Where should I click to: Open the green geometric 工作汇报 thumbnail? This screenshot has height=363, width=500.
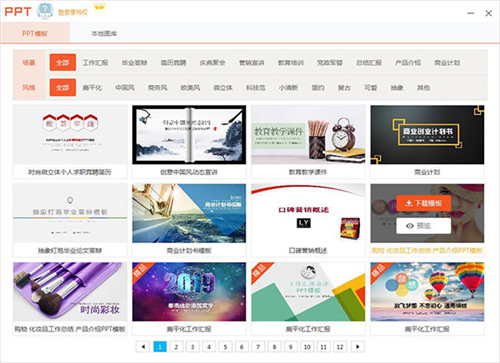click(x=308, y=292)
